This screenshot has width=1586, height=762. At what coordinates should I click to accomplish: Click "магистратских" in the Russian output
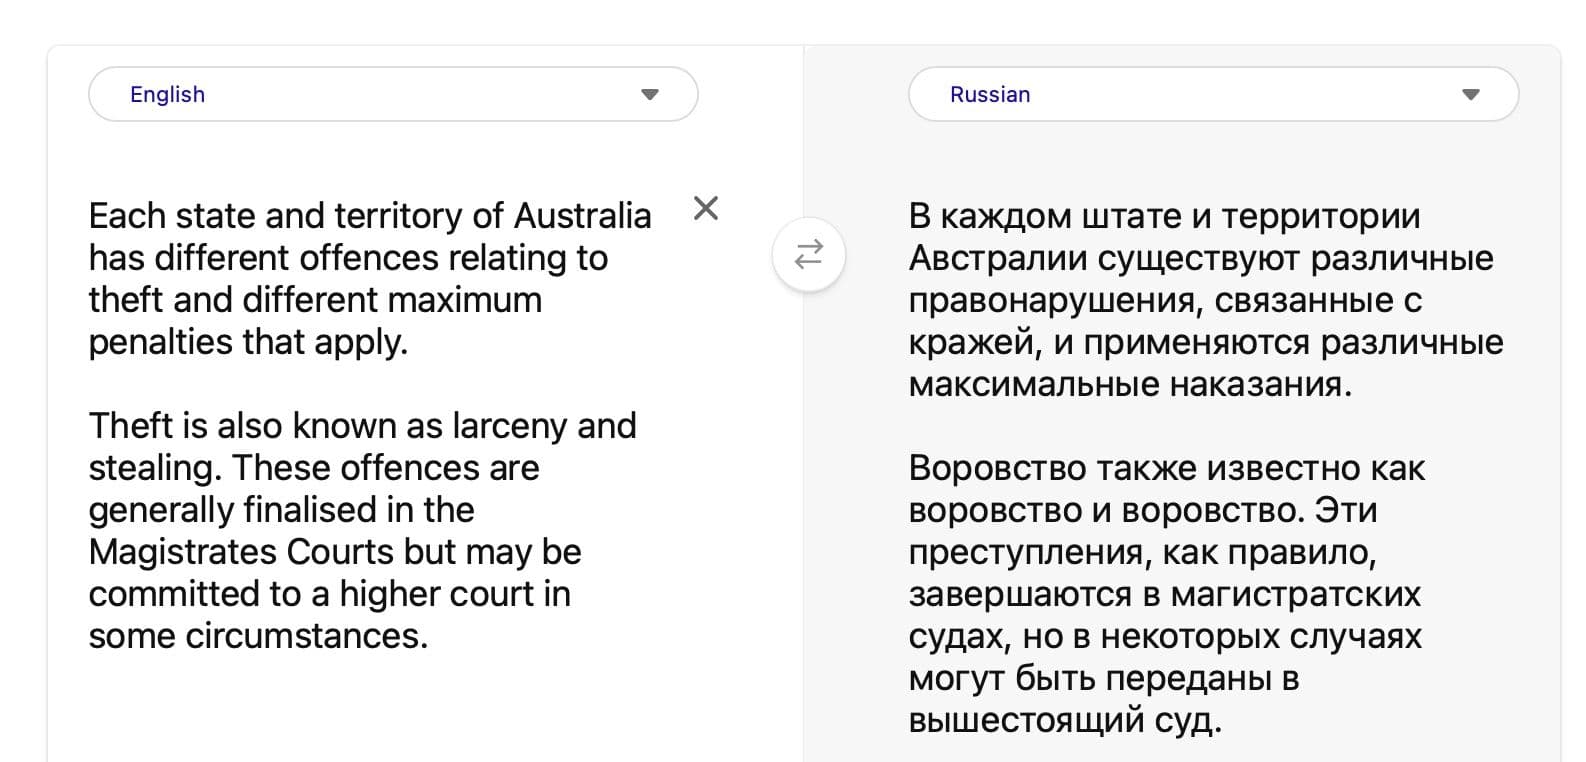[x=1295, y=594]
